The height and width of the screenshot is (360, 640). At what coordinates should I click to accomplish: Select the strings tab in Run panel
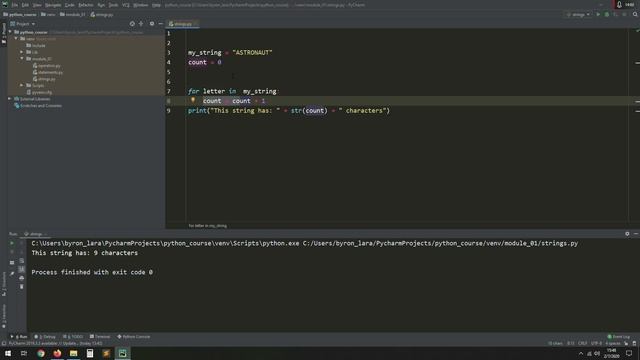[36, 234]
